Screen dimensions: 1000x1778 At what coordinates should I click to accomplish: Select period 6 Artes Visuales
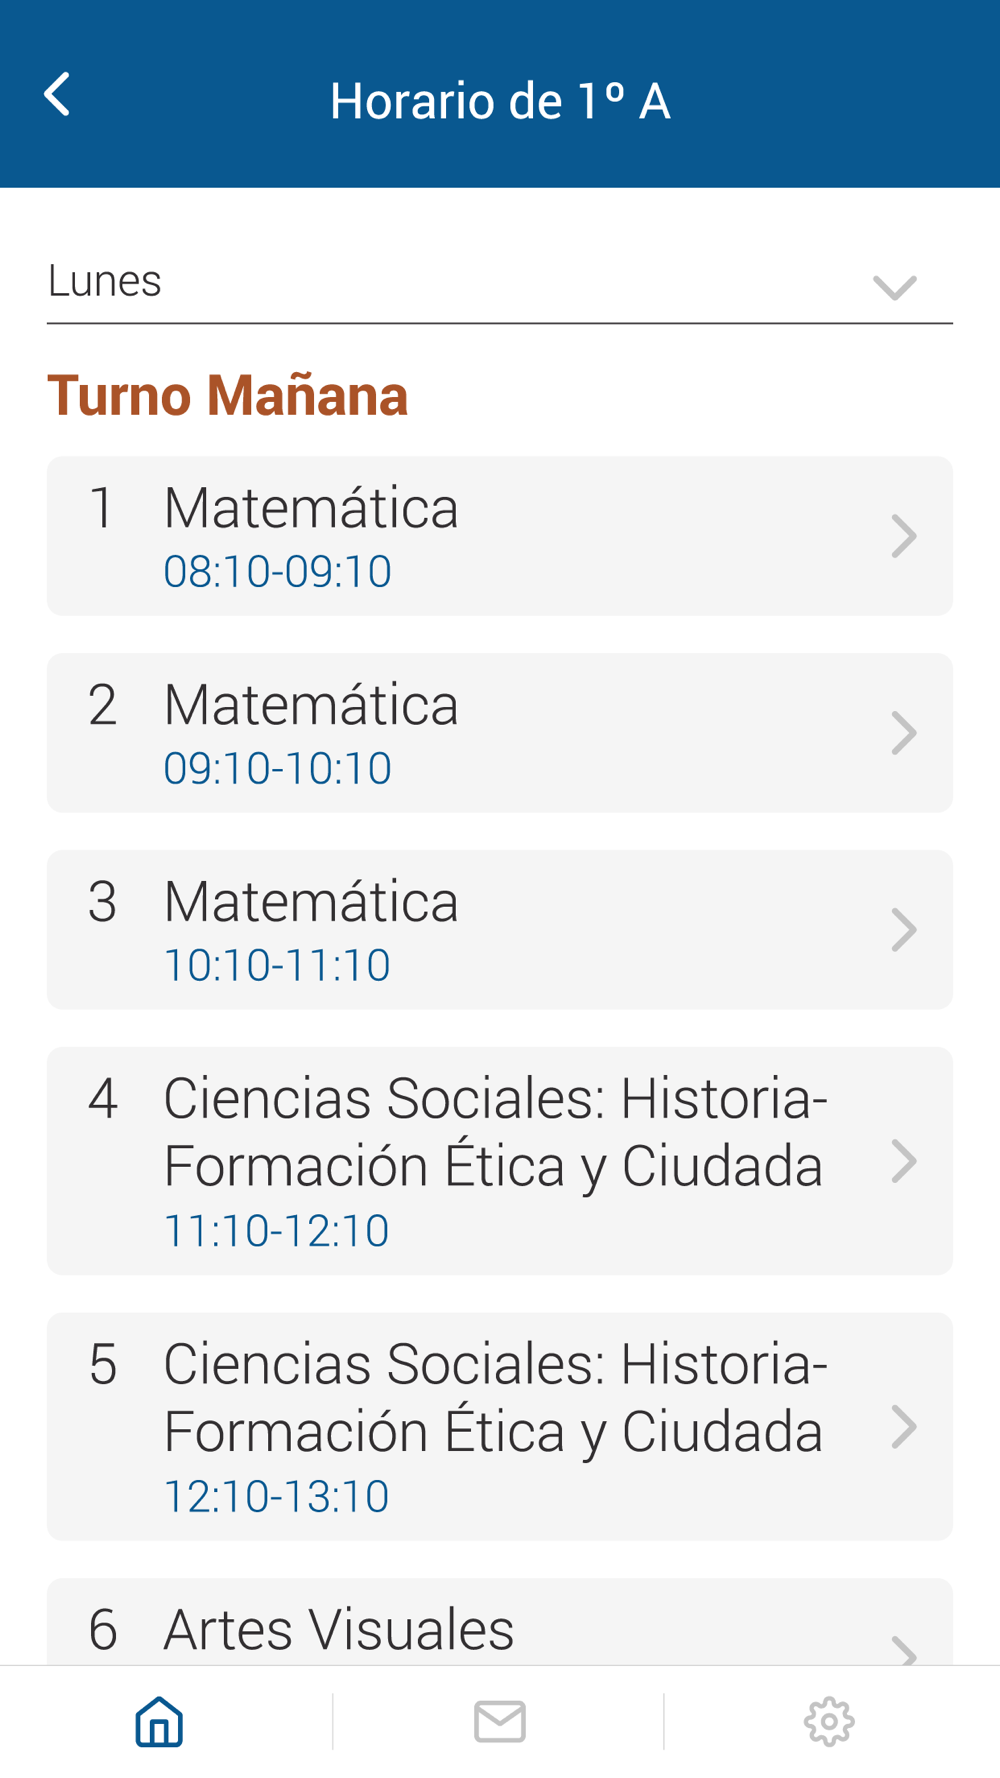click(500, 1622)
